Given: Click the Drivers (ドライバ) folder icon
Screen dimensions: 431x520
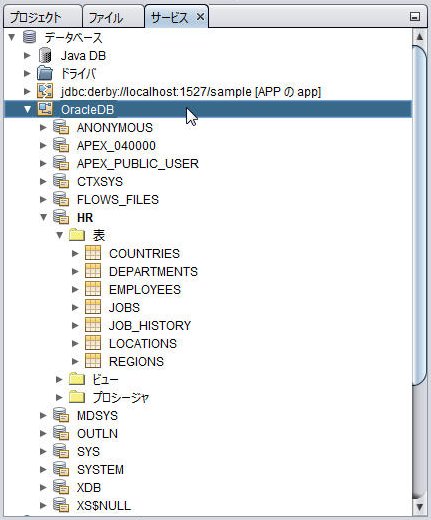Looking at the screenshot, I should [x=45, y=73].
